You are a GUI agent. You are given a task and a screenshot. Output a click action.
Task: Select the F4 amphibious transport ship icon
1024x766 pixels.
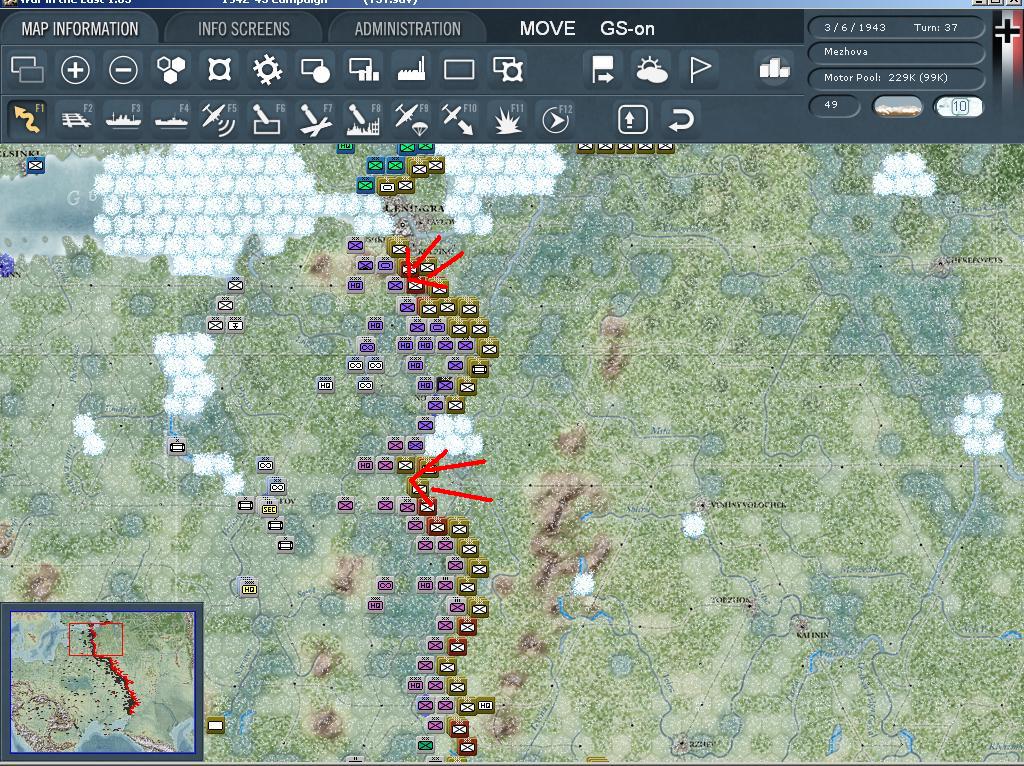pos(171,120)
